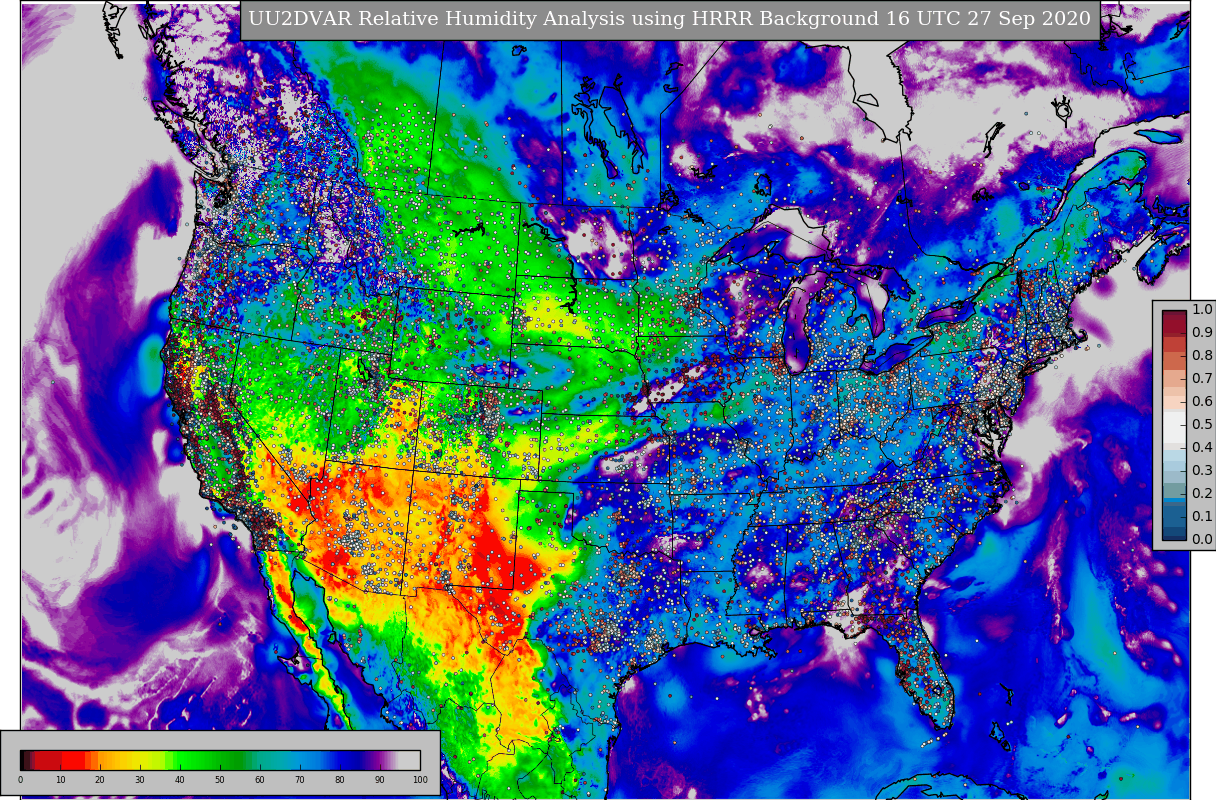Click the '0.8' label on the right colorbar

point(1202,356)
